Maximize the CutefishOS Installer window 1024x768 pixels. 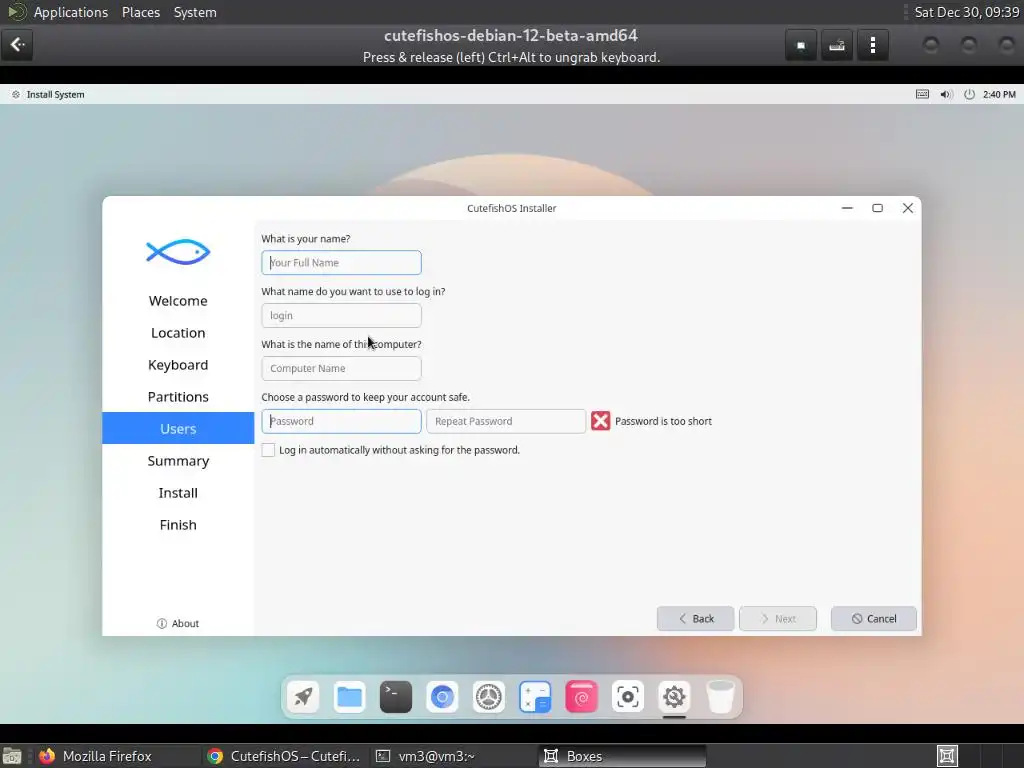pyautogui.click(x=877, y=208)
